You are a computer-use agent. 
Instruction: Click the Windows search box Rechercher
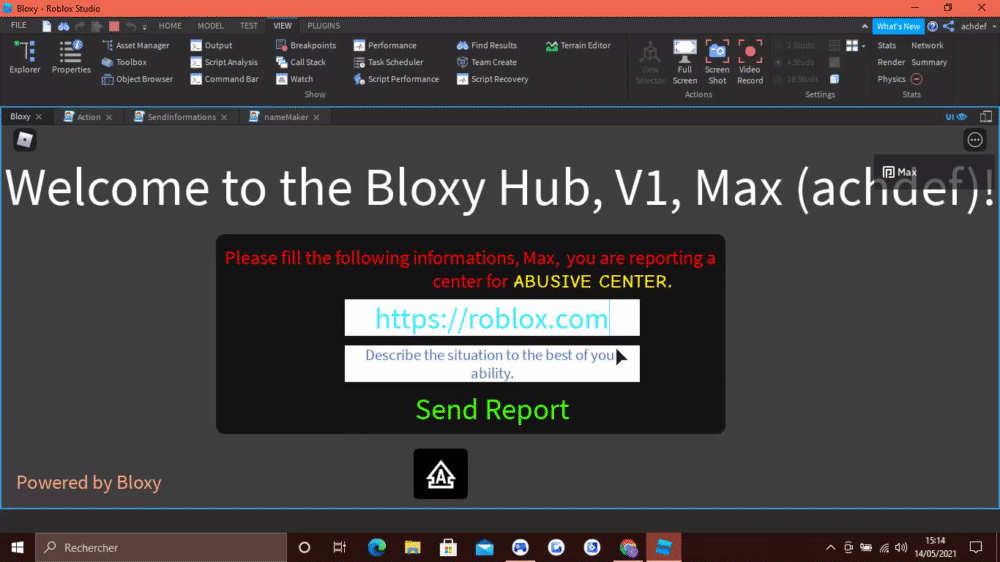click(x=161, y=547)
